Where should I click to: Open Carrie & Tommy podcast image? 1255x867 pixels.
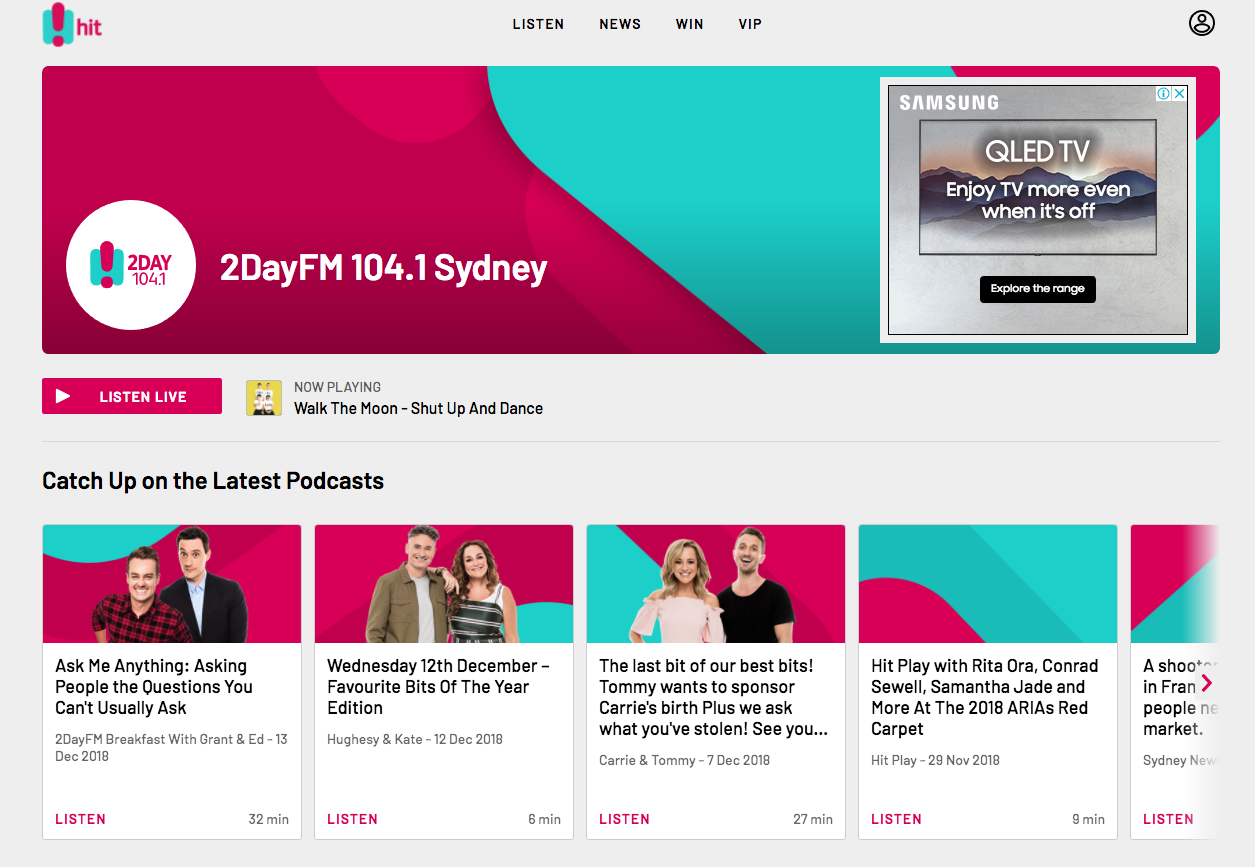pos(716,584)
